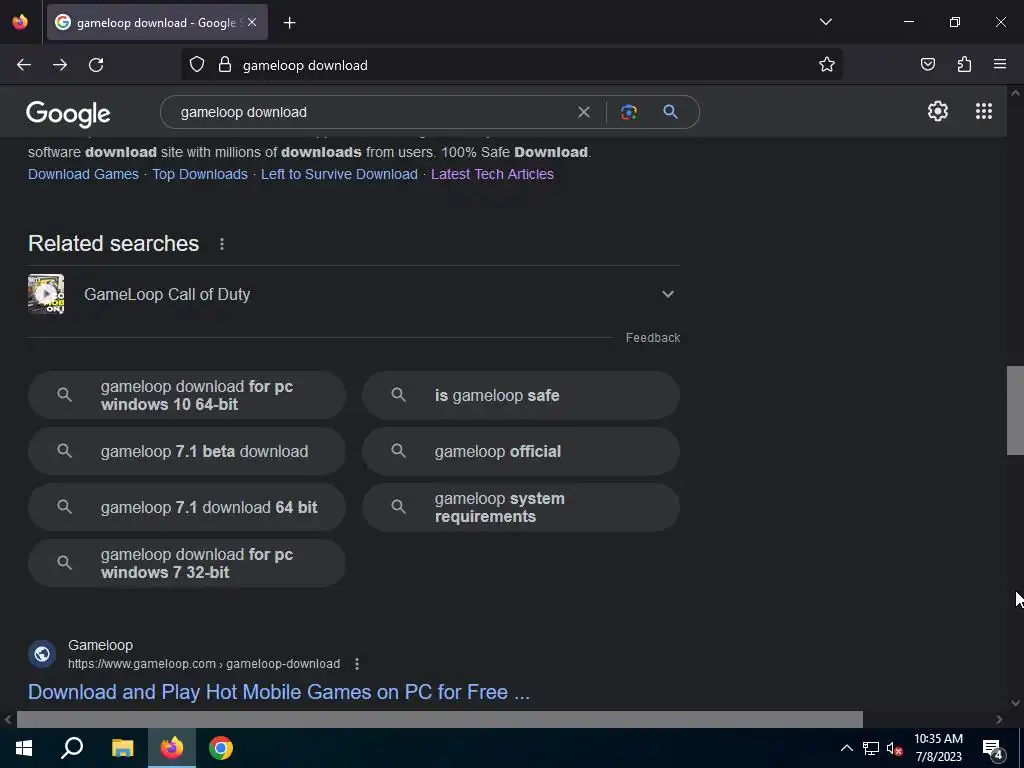1024x768 pixels.
Task: Open a new tab with the plus button
Action: 289,23
